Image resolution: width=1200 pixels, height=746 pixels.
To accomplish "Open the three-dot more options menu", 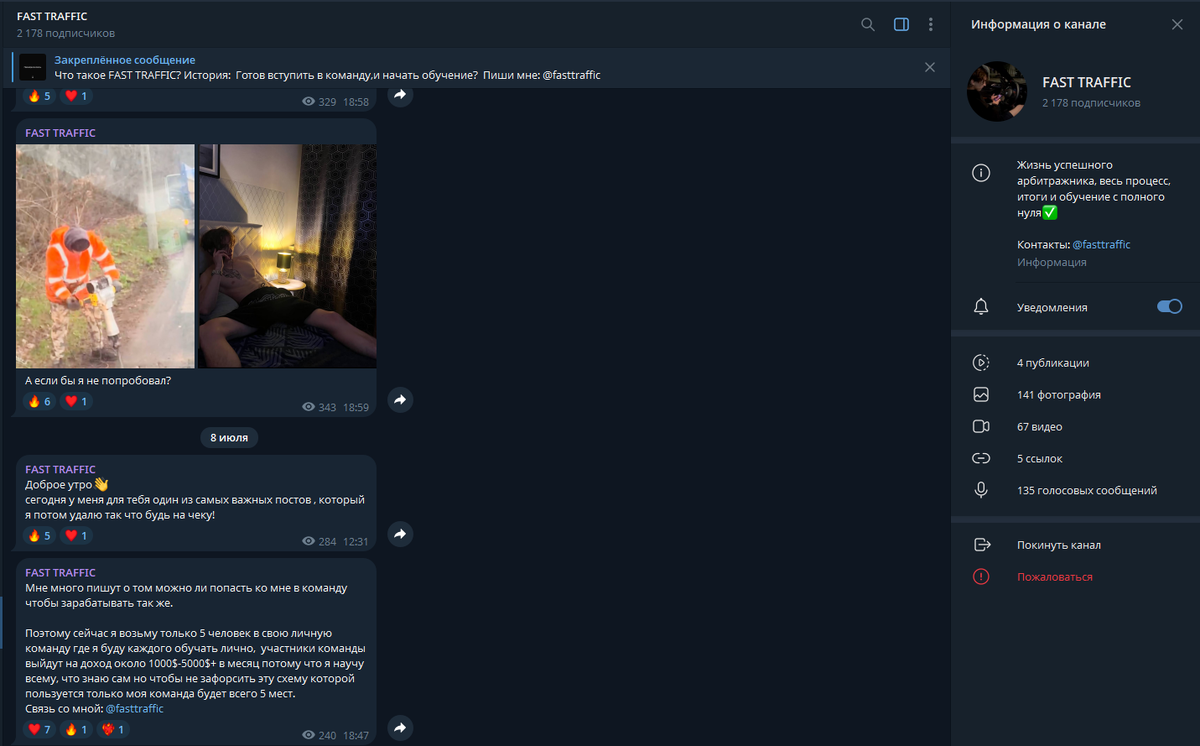I will point(931,24).
